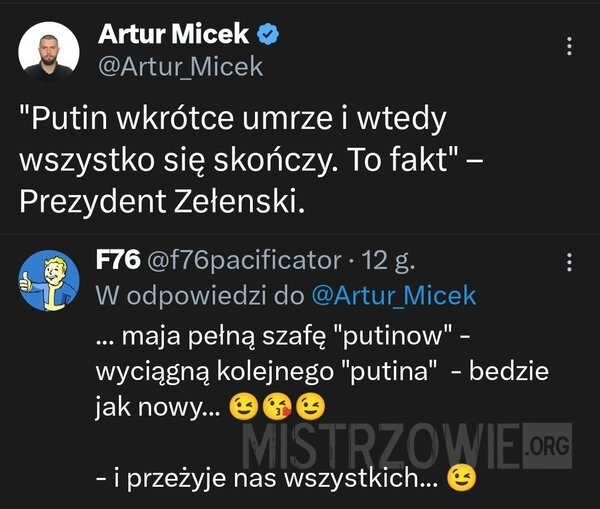Click the kissing face emoji
This screenshot has width=600, height=509.
point(278,407)
